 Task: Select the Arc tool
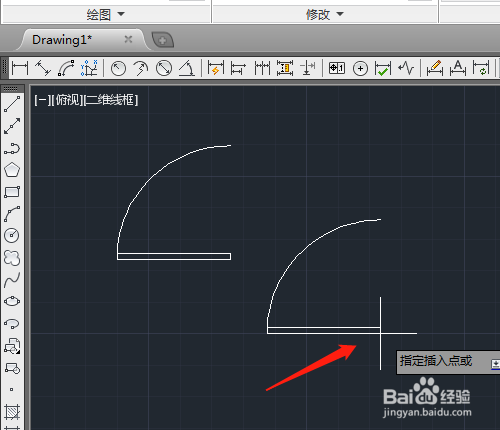[12, 214]
